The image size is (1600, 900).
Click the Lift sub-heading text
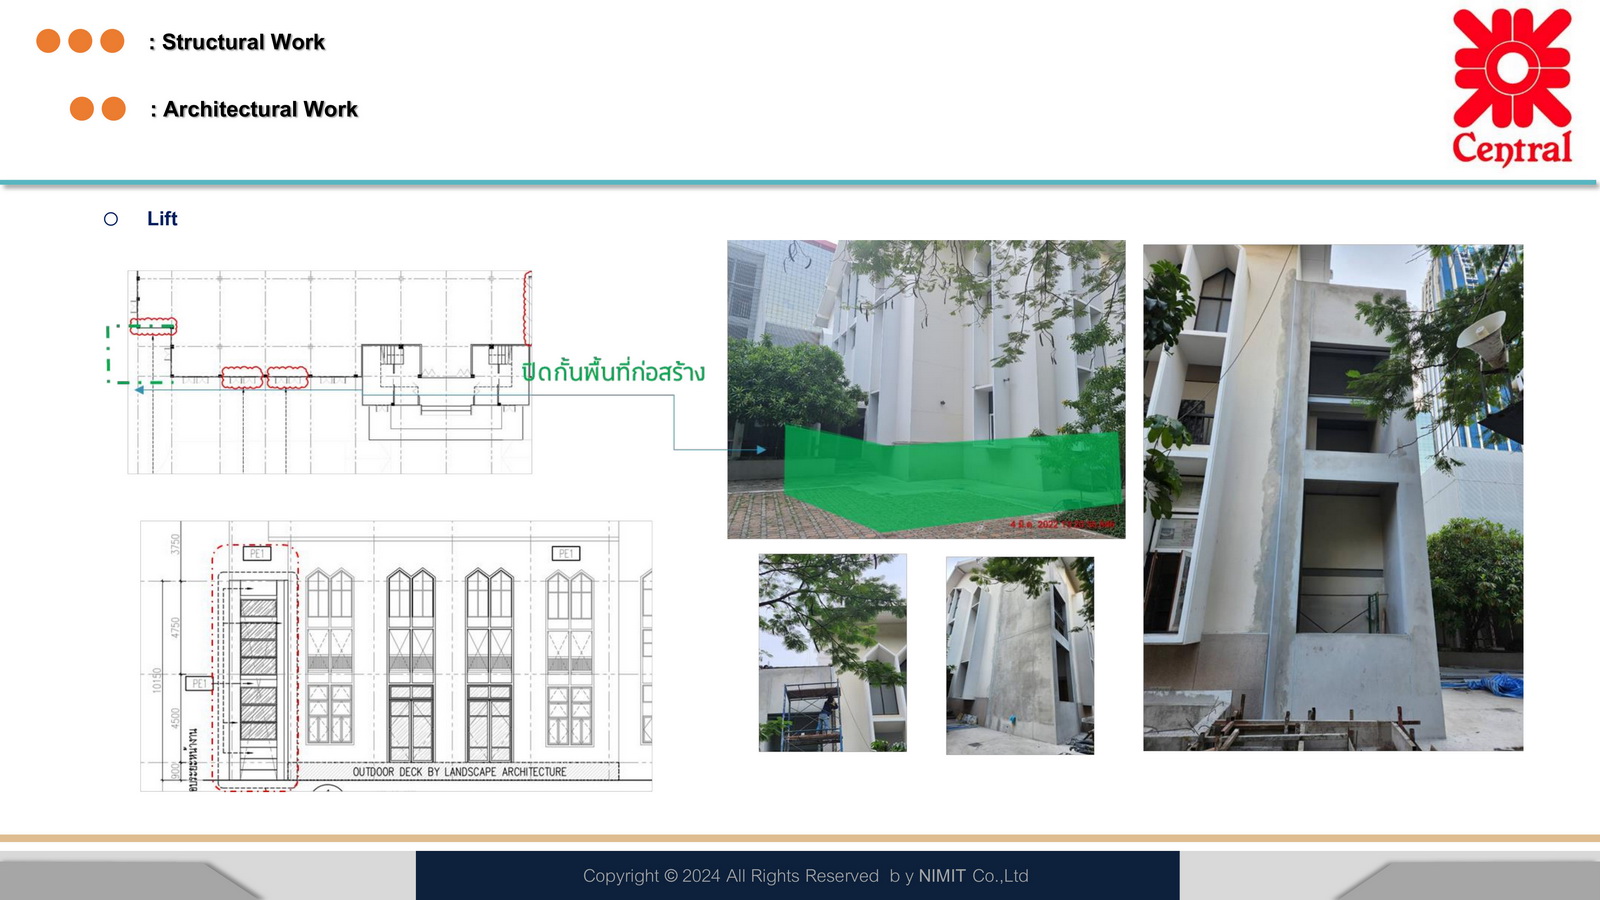(162, 219)
